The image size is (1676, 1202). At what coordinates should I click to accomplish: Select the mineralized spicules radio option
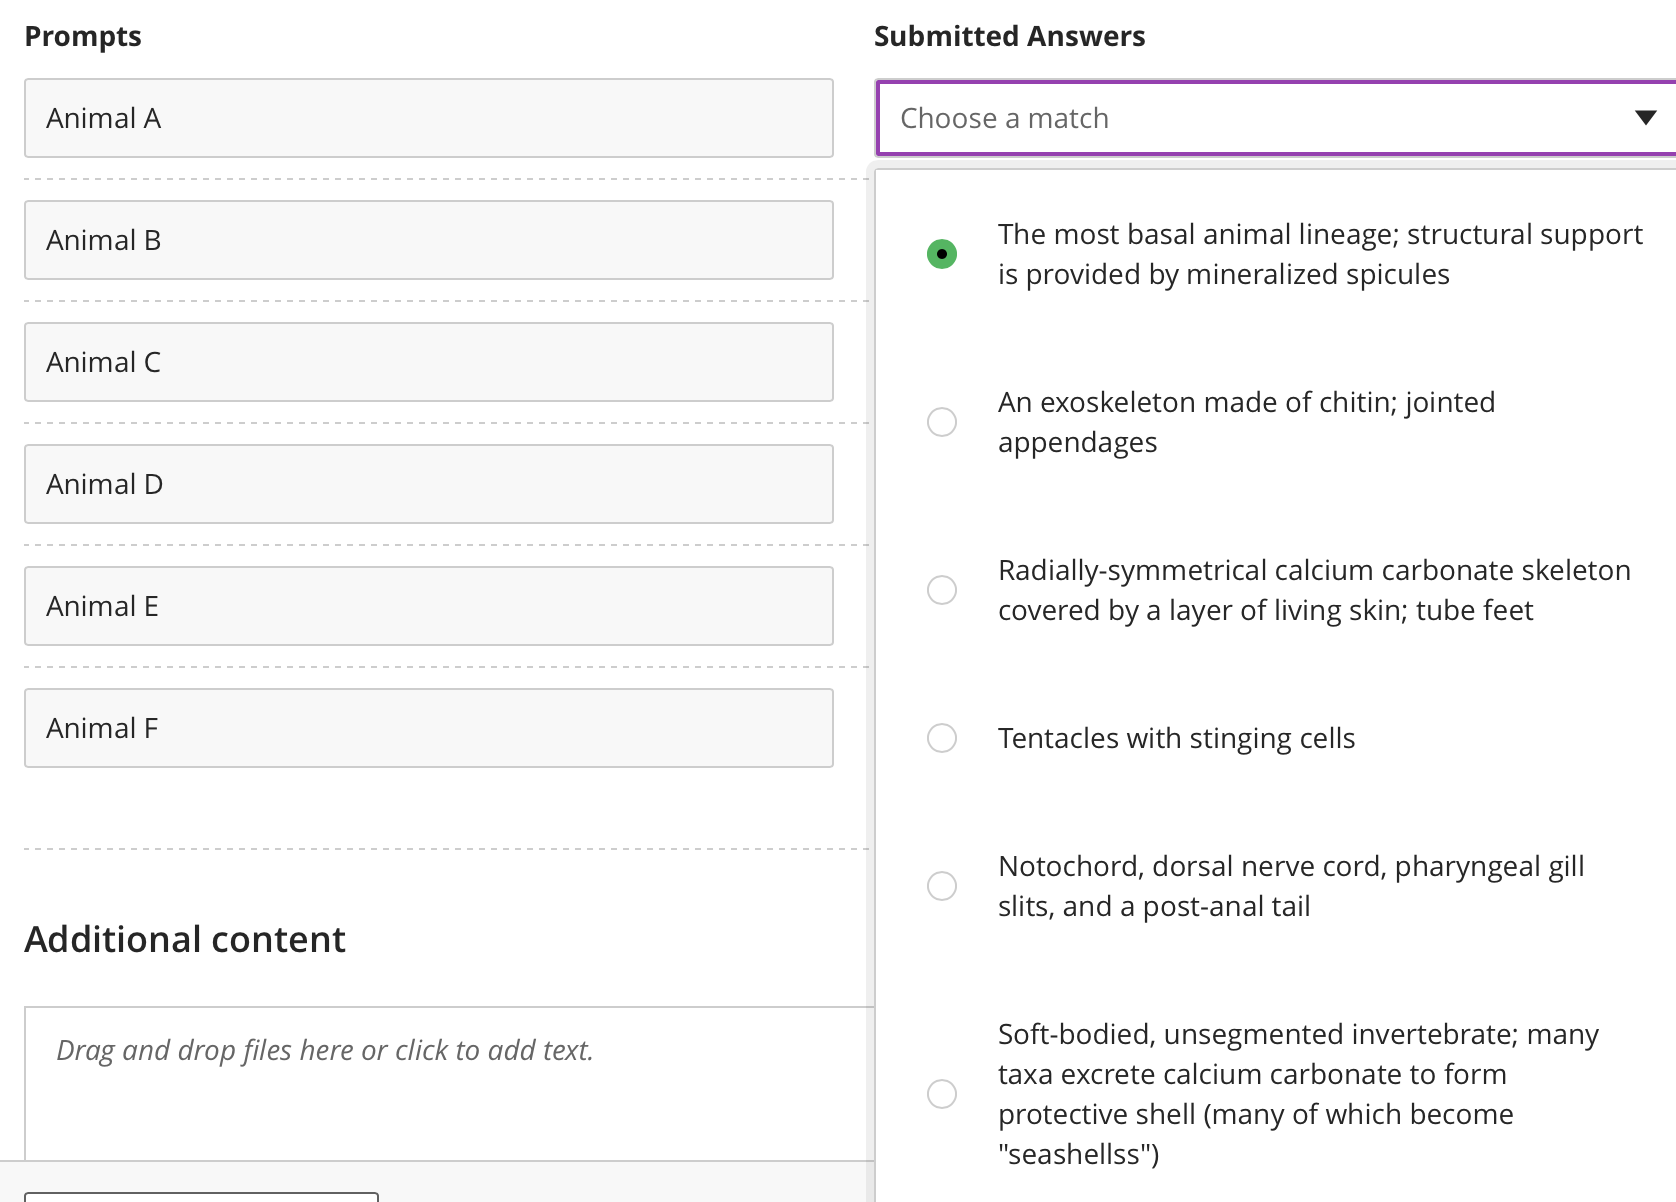point(942,254)
